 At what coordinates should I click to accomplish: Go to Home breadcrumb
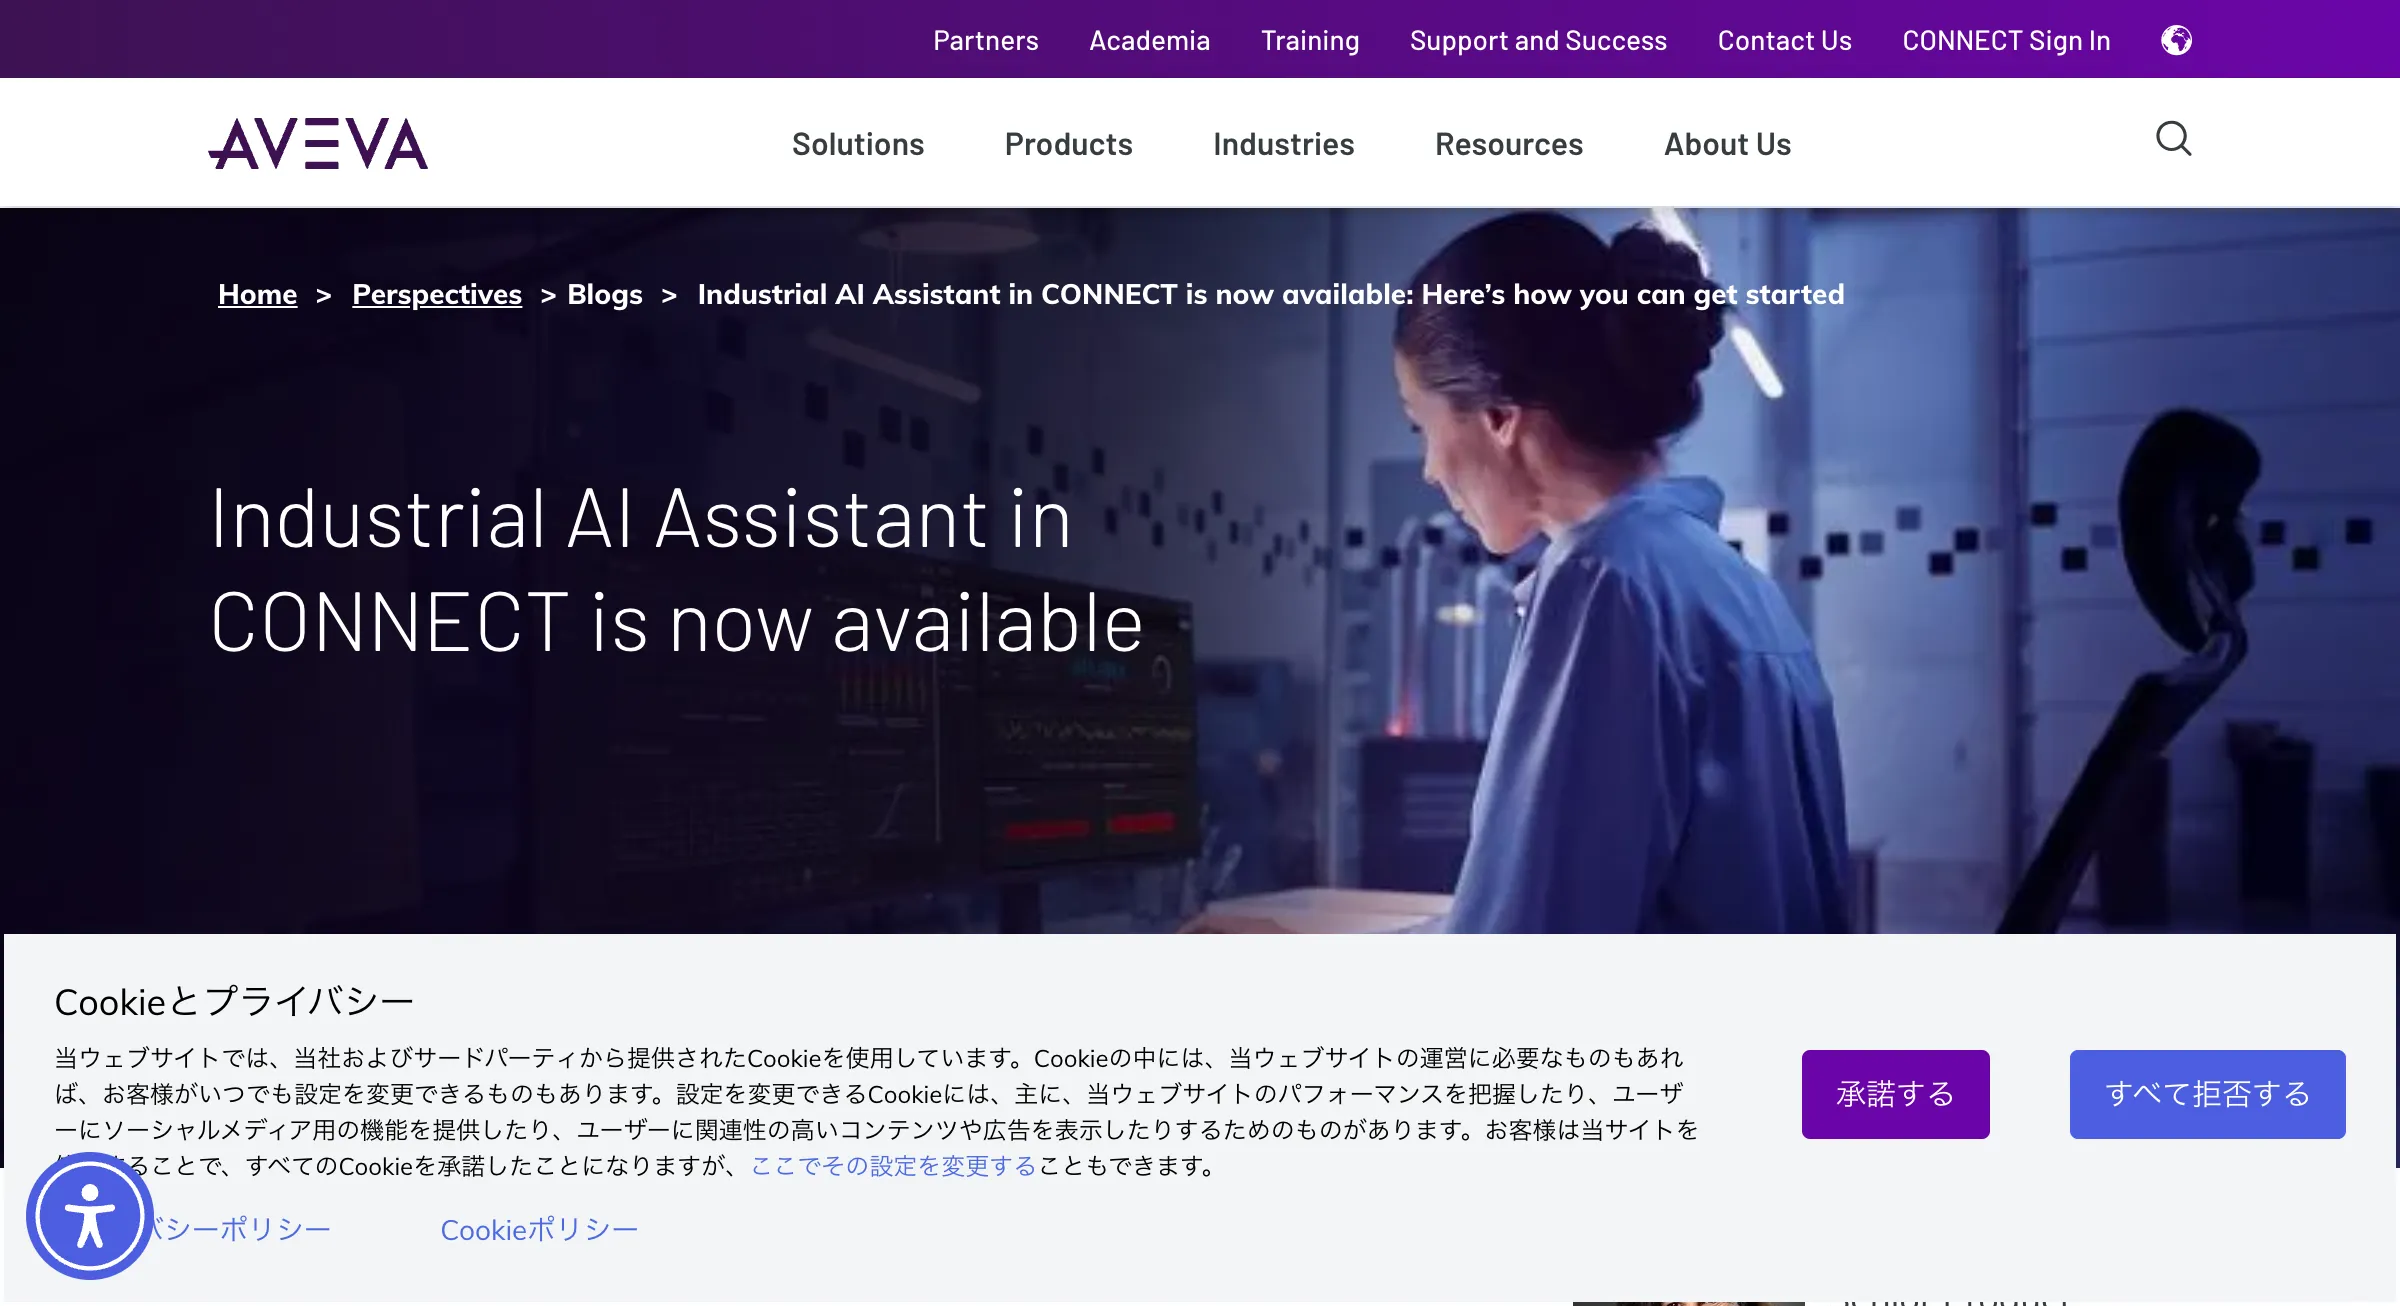tap(257, 294)
